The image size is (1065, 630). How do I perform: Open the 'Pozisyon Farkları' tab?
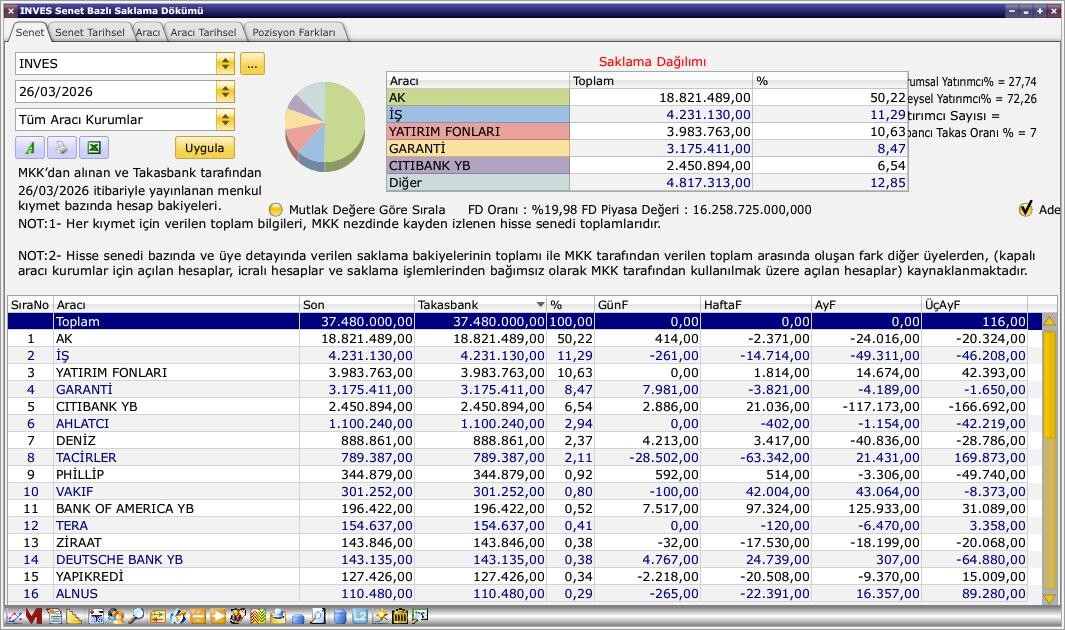click(294, 32)
